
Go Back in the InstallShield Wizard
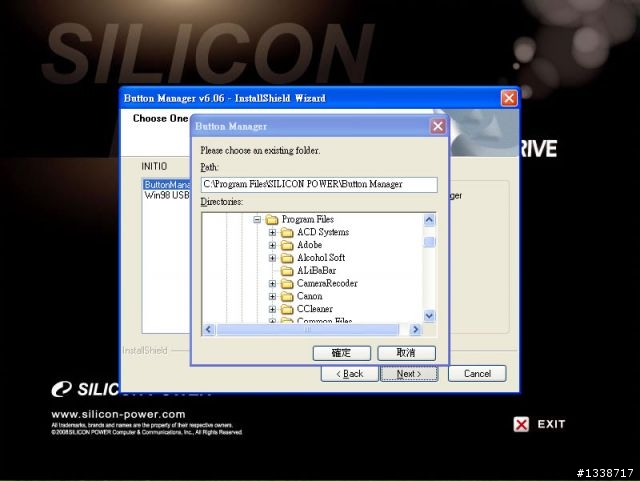(x=350, y=374)
